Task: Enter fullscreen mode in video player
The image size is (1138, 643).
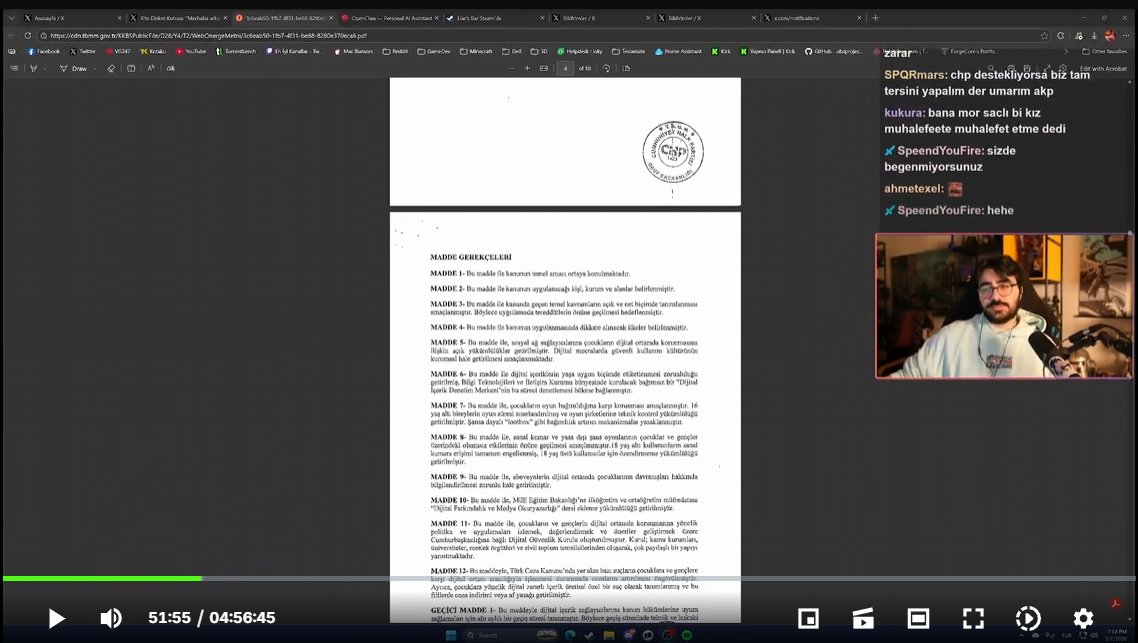Action: point(973,618)
